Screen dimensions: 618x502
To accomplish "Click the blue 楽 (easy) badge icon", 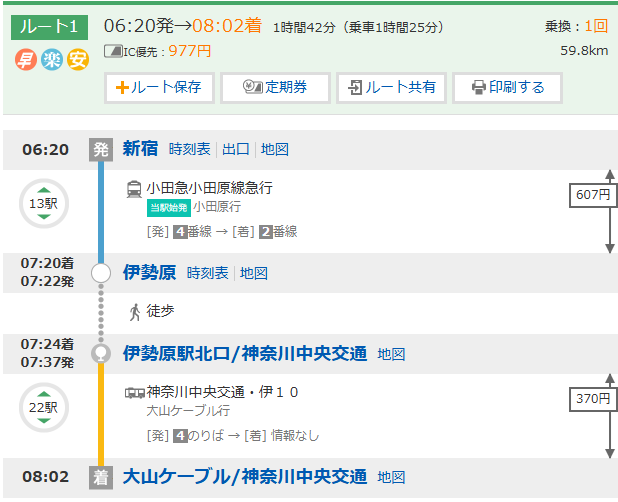I will [x=52, y=60].
